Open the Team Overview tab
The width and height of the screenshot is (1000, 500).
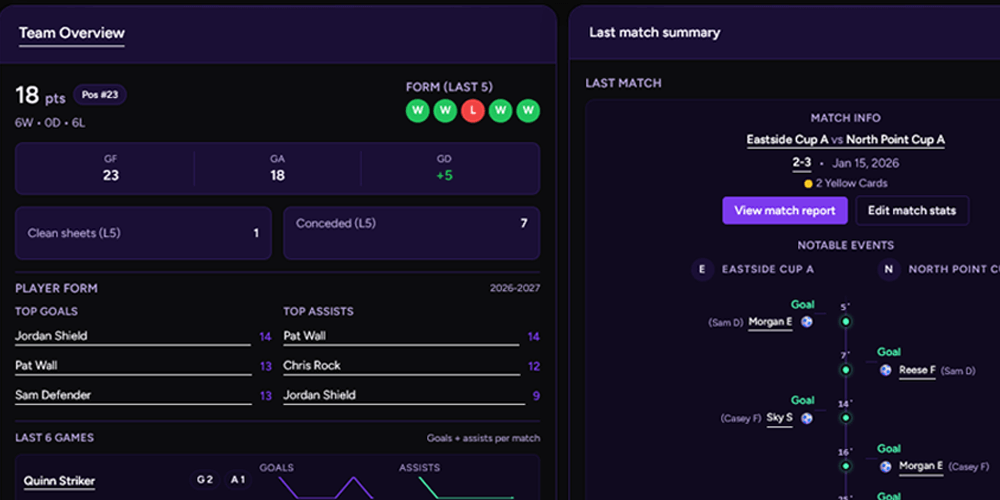coord(71,33)
